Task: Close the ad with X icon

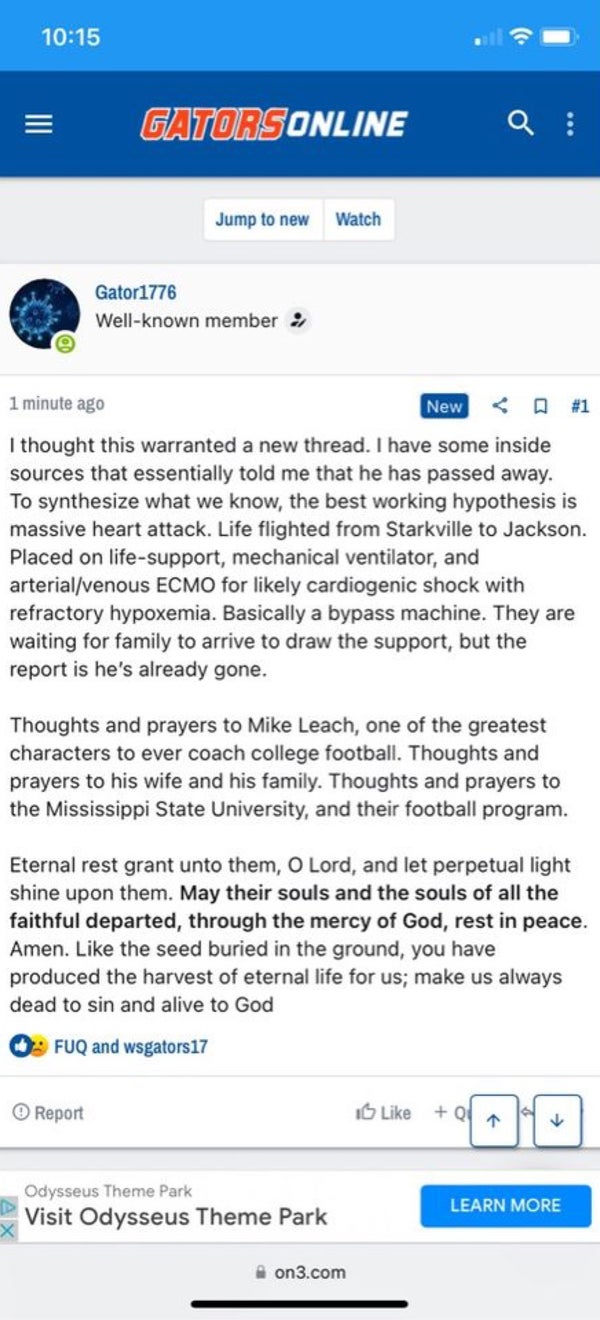Action: pyautogui.click(x=8, y=1231)
